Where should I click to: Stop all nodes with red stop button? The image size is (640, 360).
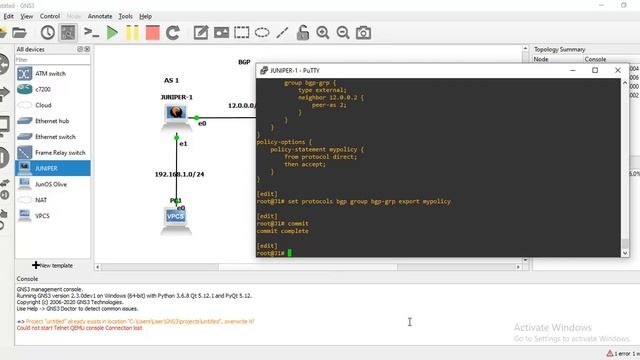click(152, 33)
